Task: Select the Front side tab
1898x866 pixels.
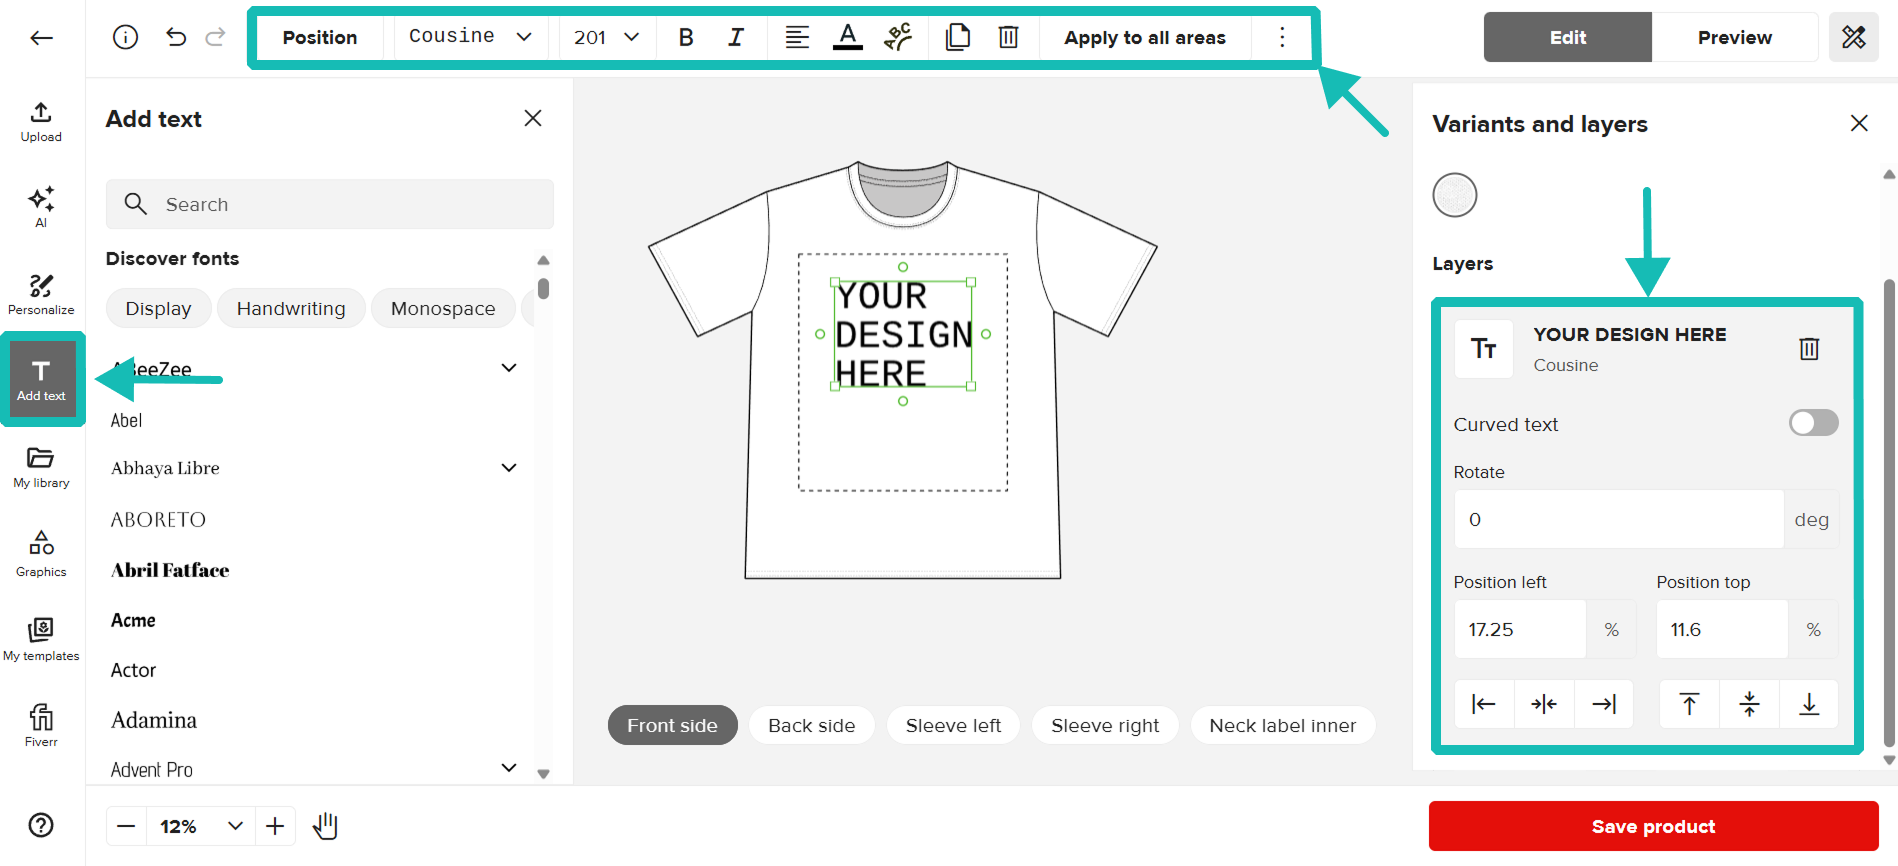Action: point(672,725)
